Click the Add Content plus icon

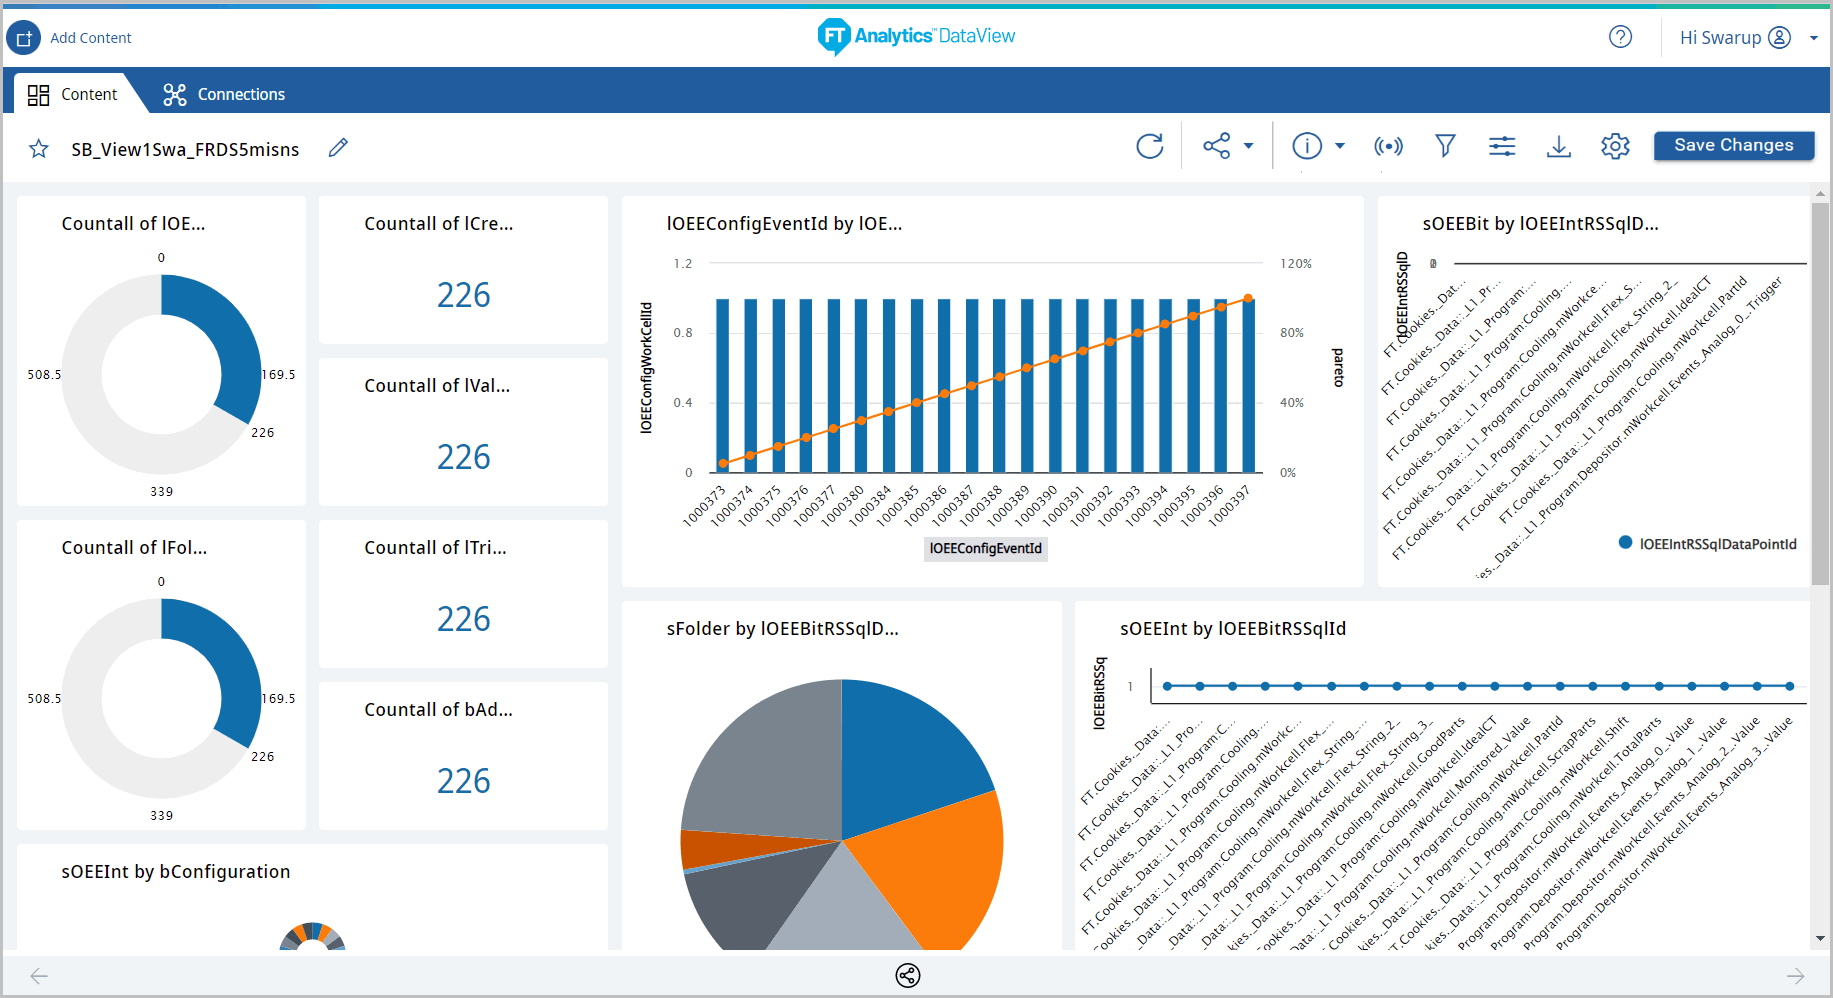pyautogui.click(x=24, y=38)
